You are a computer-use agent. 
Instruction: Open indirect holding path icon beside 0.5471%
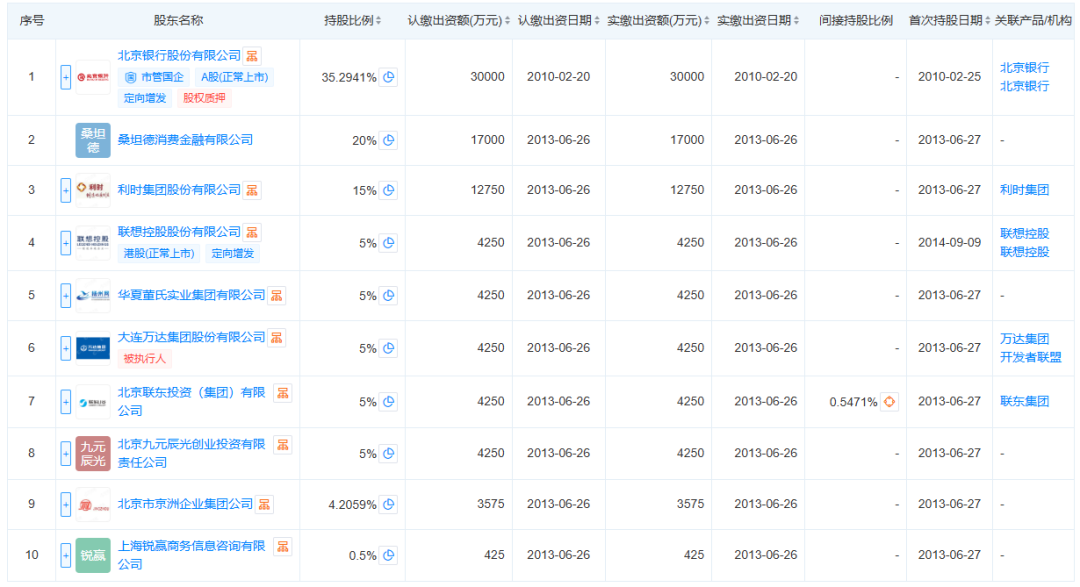889,402
